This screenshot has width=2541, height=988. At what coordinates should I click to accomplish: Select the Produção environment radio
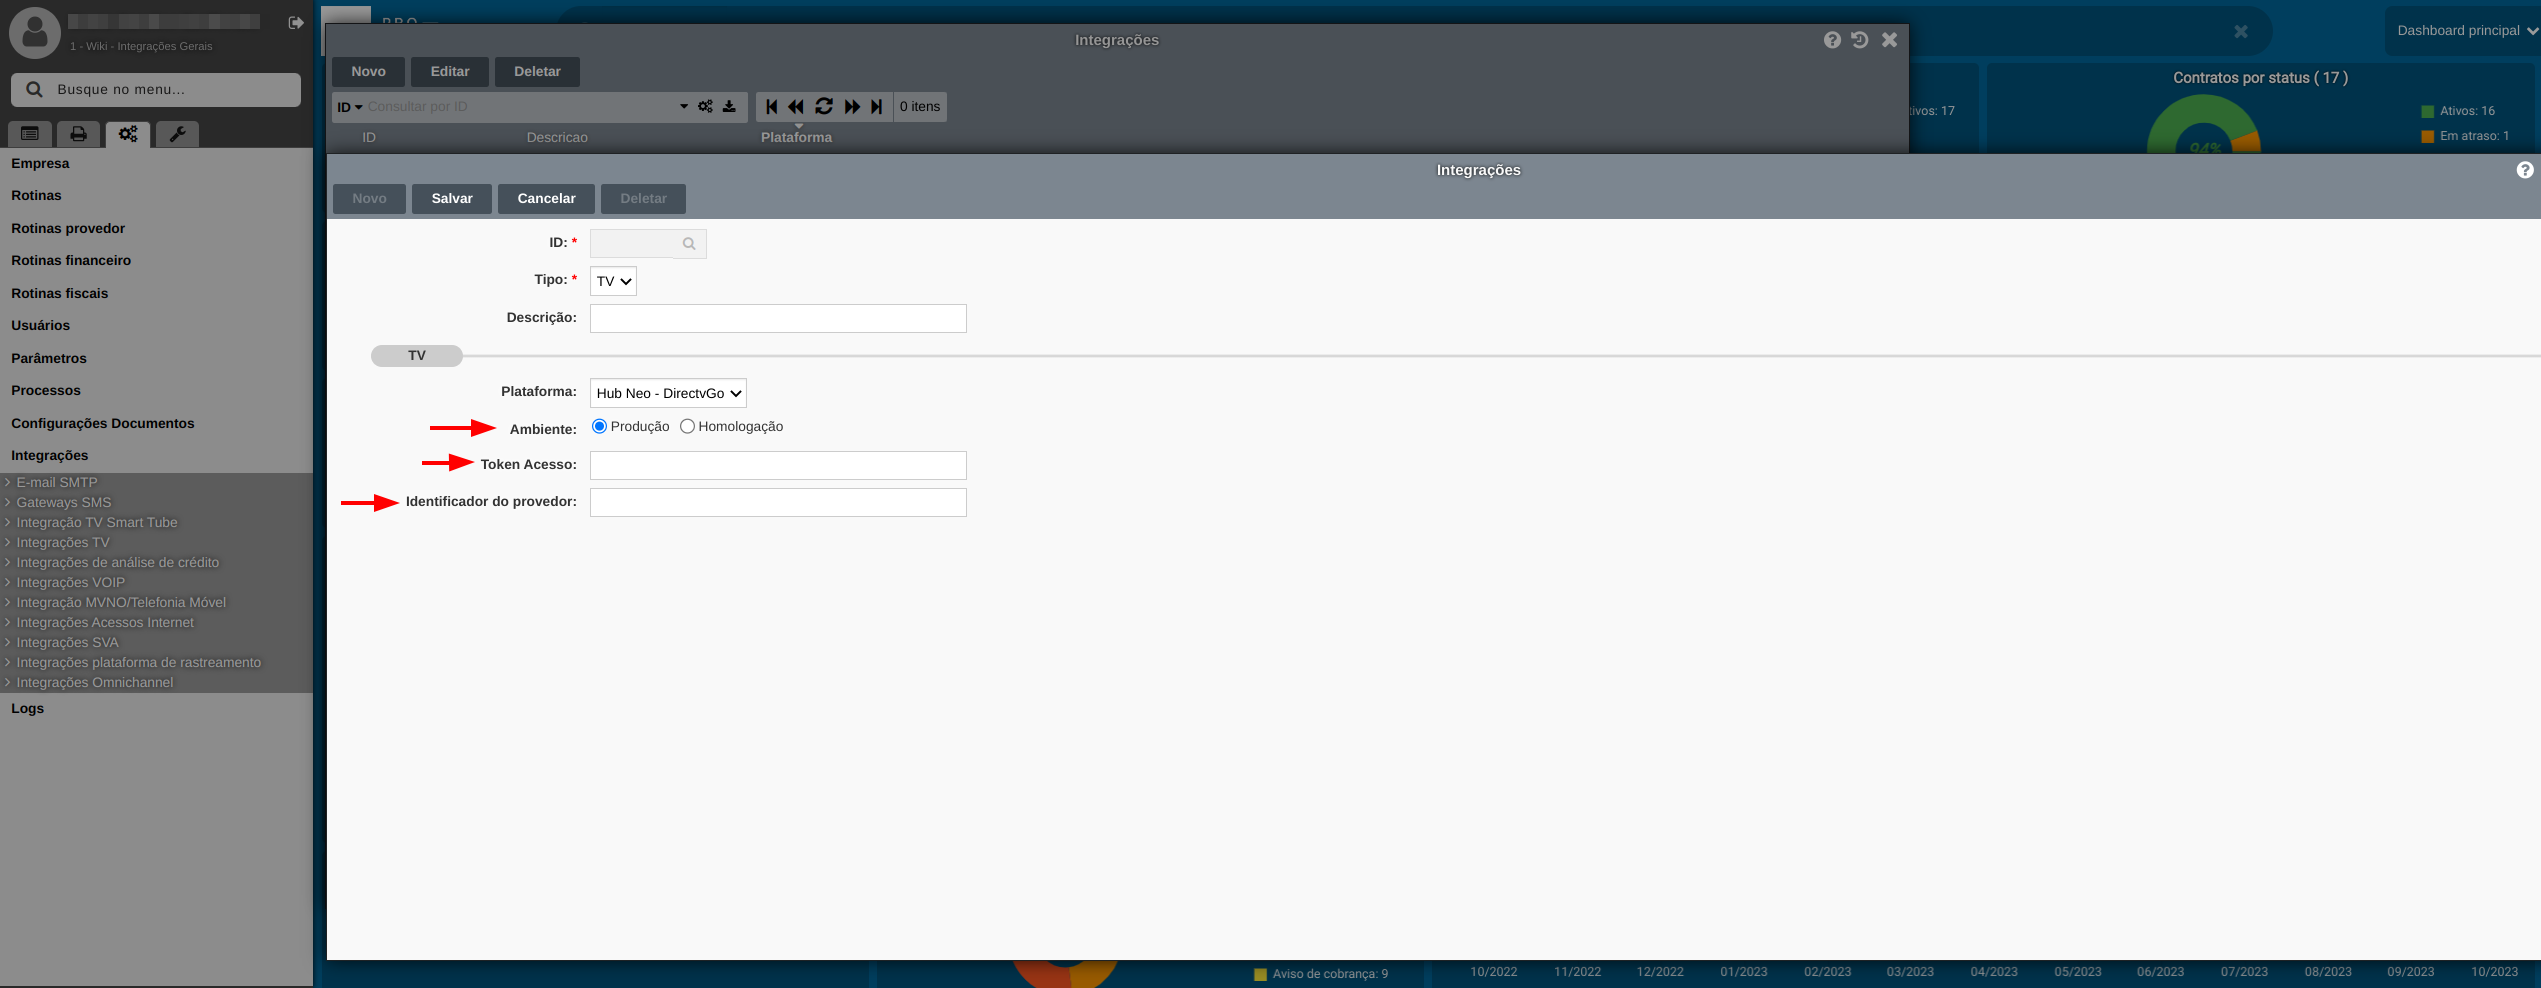click(x=599, y=426)
